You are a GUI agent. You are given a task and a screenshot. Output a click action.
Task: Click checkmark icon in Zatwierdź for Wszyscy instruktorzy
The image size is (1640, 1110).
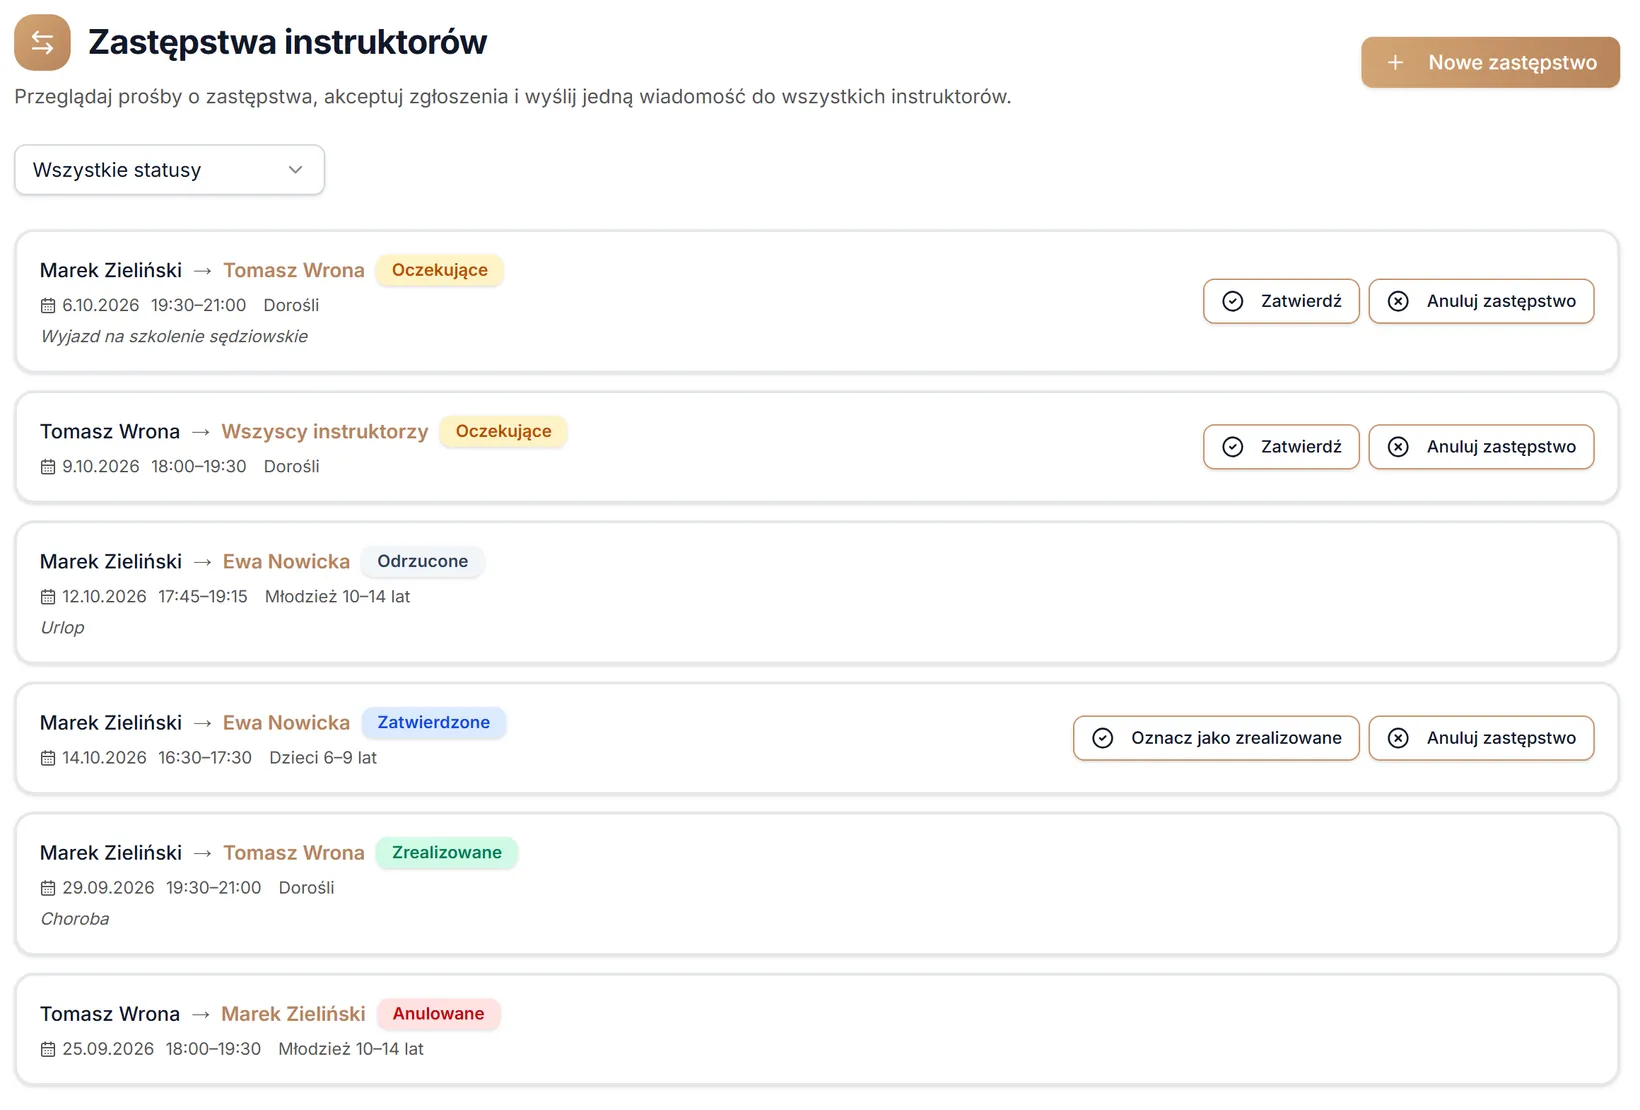tap(1233, 447)
